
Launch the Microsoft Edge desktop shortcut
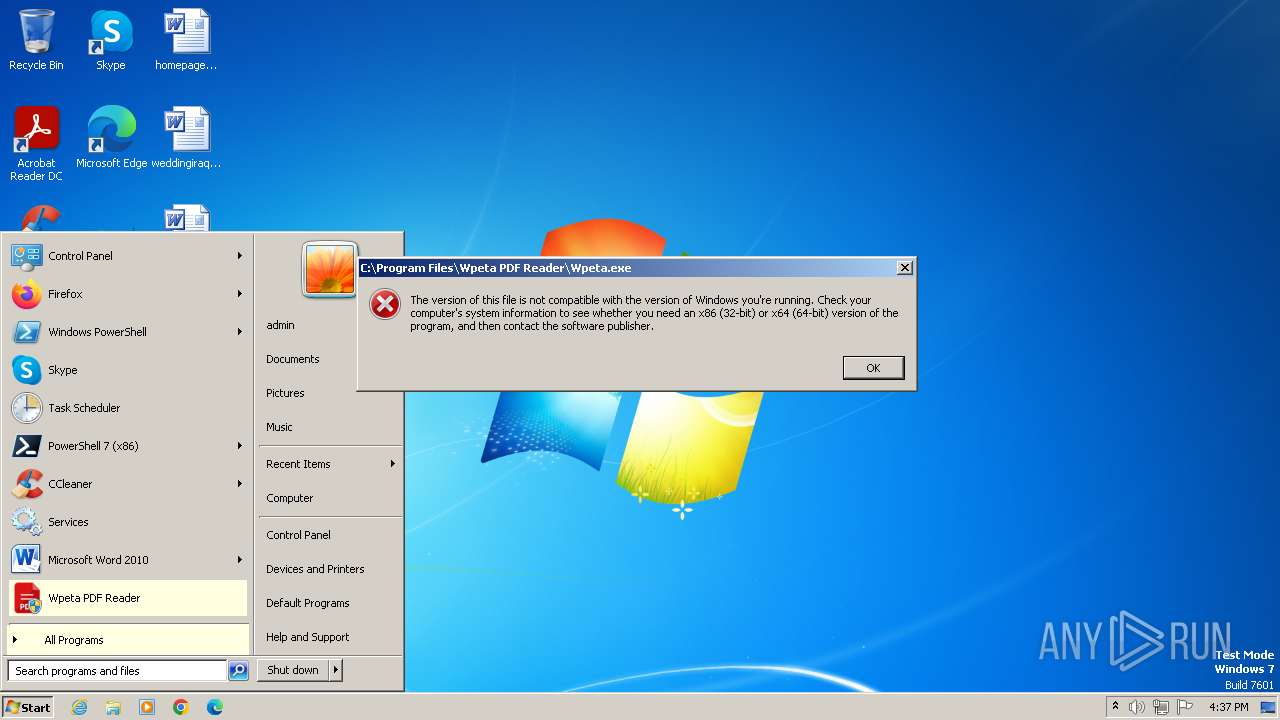111,137
